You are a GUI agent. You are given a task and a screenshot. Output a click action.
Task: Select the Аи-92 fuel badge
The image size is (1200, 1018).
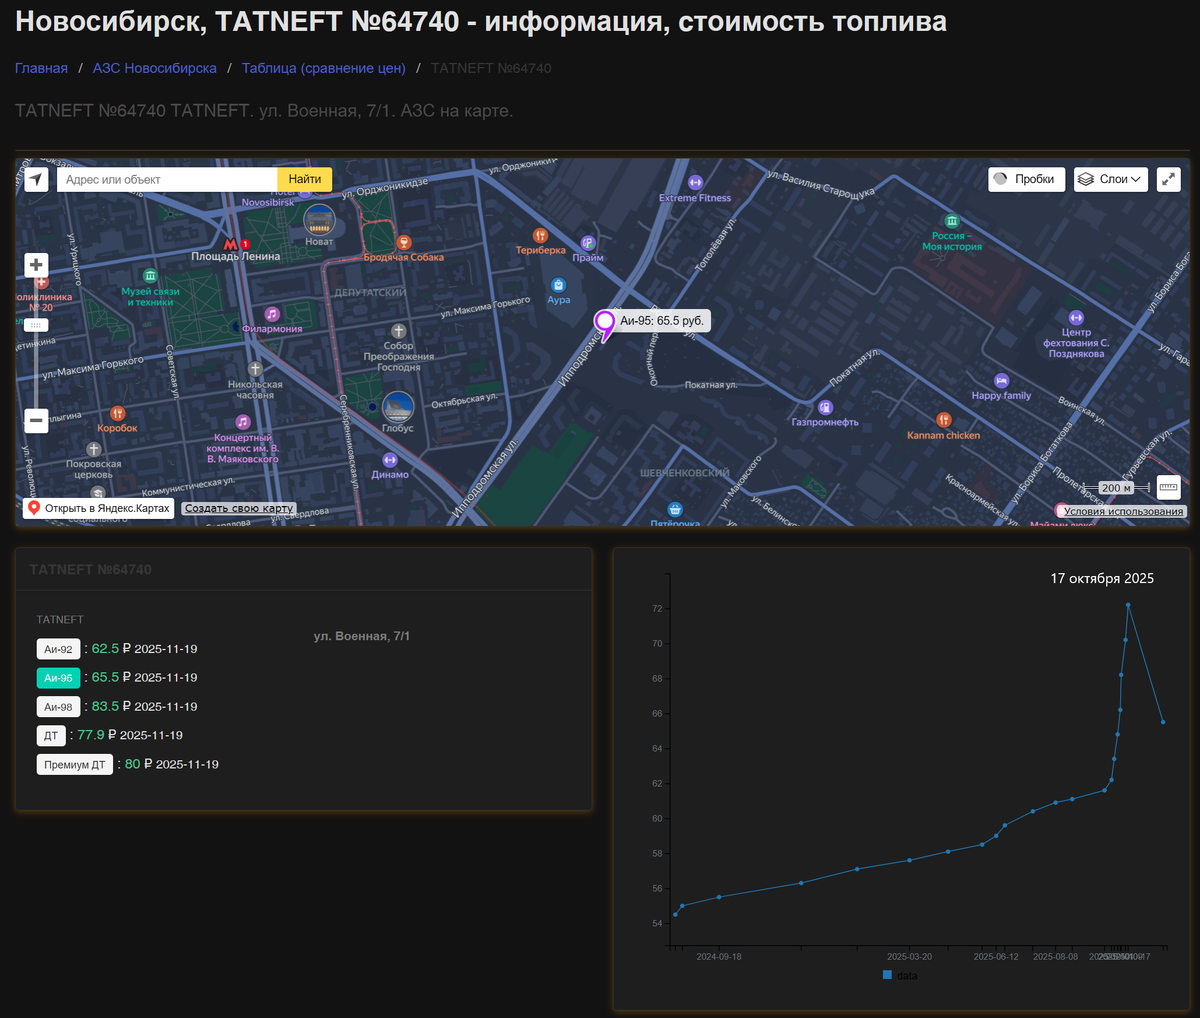coord(58,649)
